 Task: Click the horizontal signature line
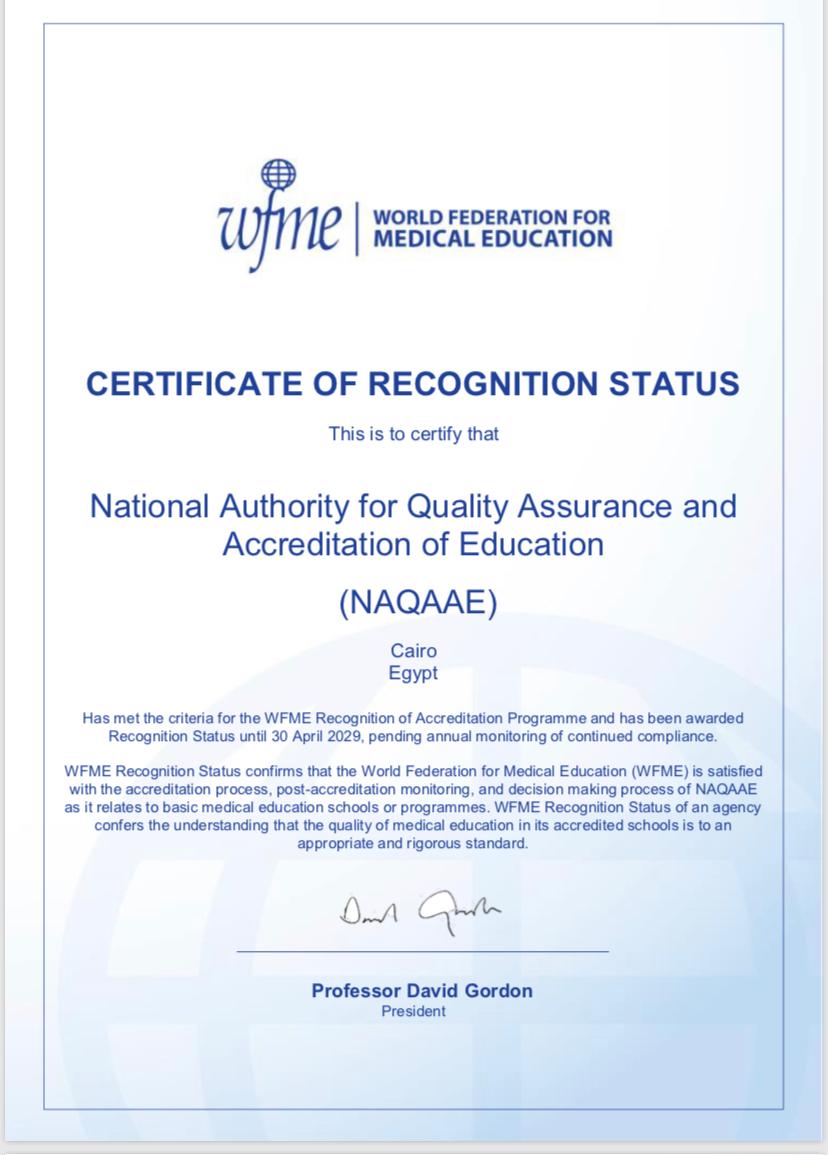point(422,951)
